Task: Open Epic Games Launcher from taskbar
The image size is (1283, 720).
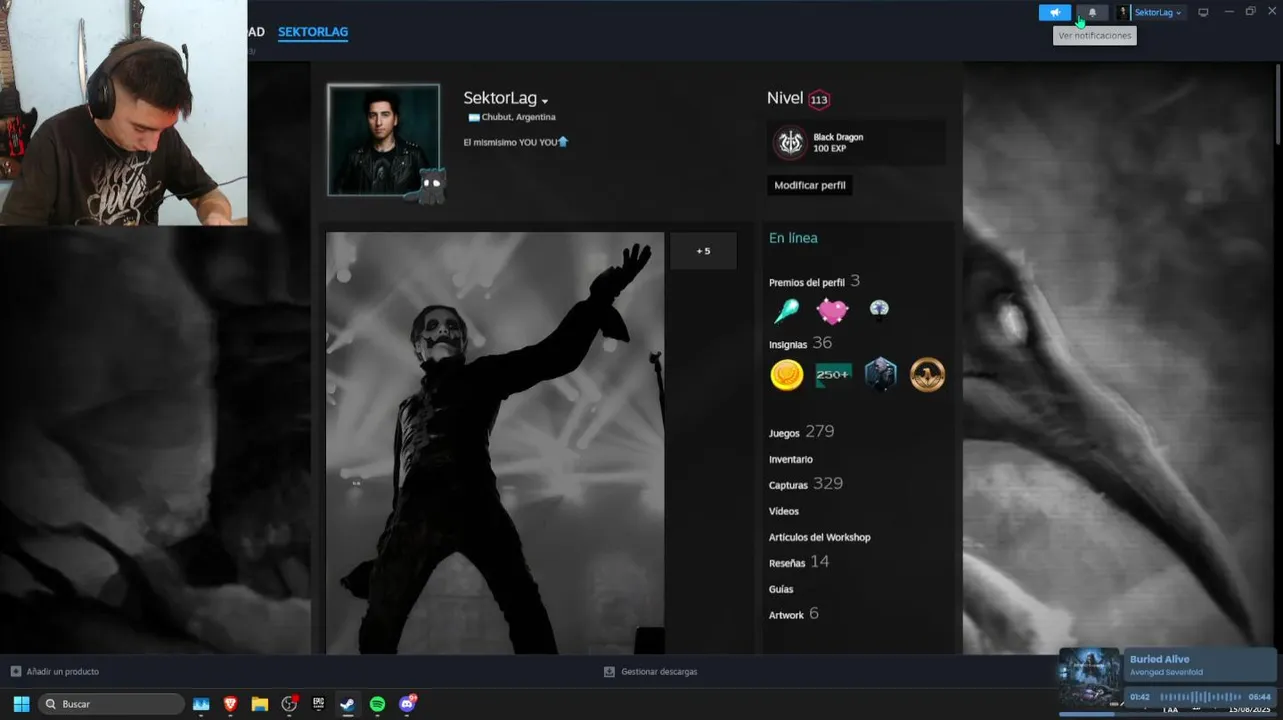Action: [319, 704]
